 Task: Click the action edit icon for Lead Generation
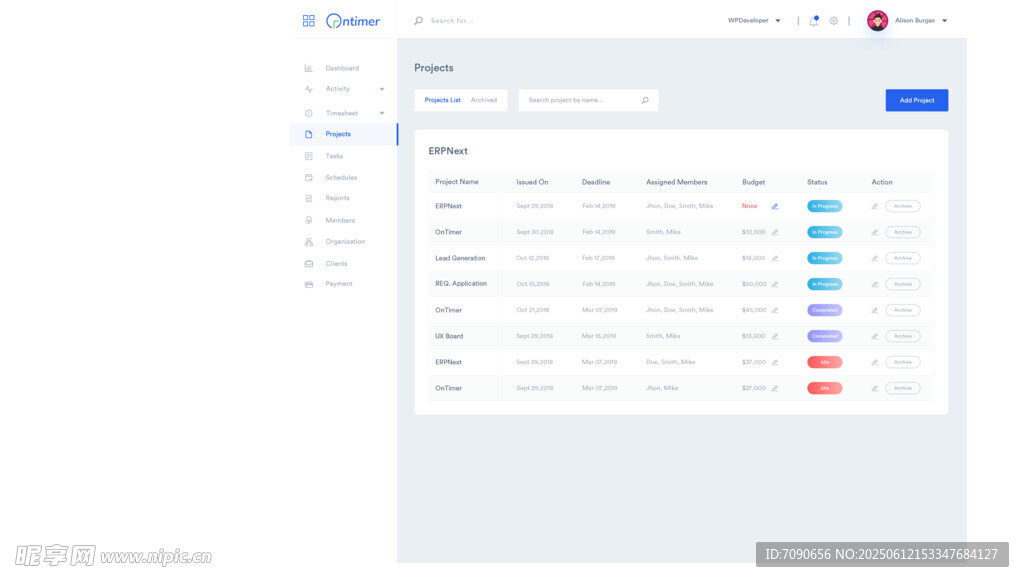[x=874, y=258]
